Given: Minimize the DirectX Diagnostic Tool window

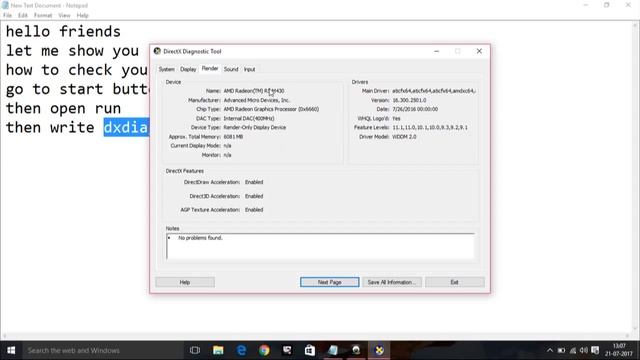Looking at the screenshot, I should [x=436, y=51].
